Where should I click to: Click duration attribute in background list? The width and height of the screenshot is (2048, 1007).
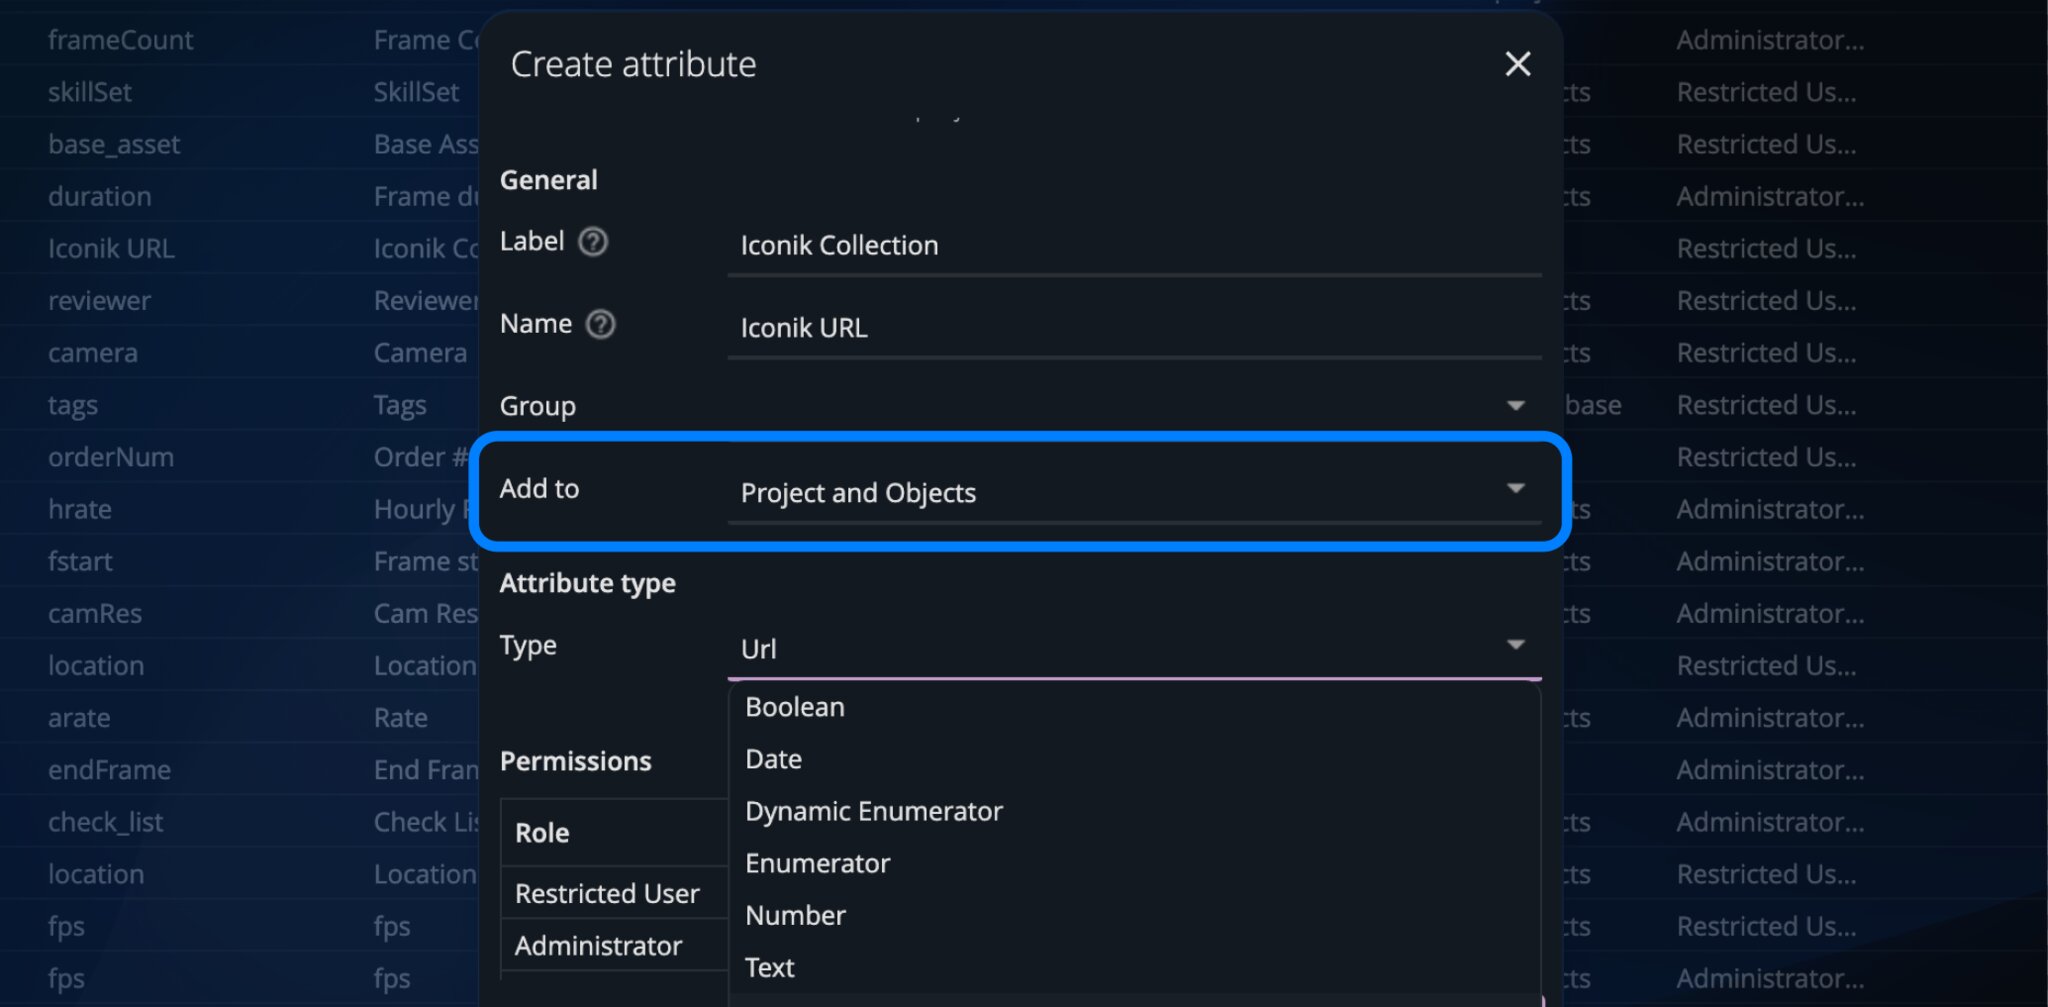[x=99, y=196]
